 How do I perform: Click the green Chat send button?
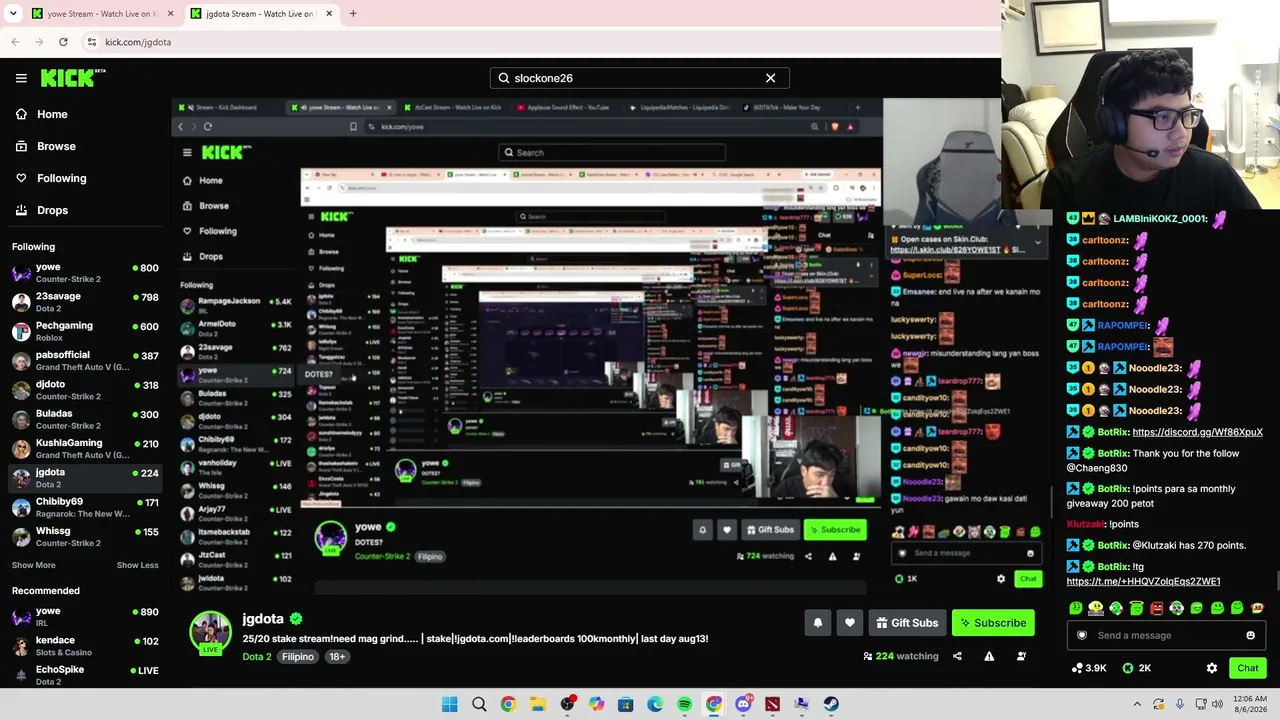pyautogui.click(x=1247, y=668)
